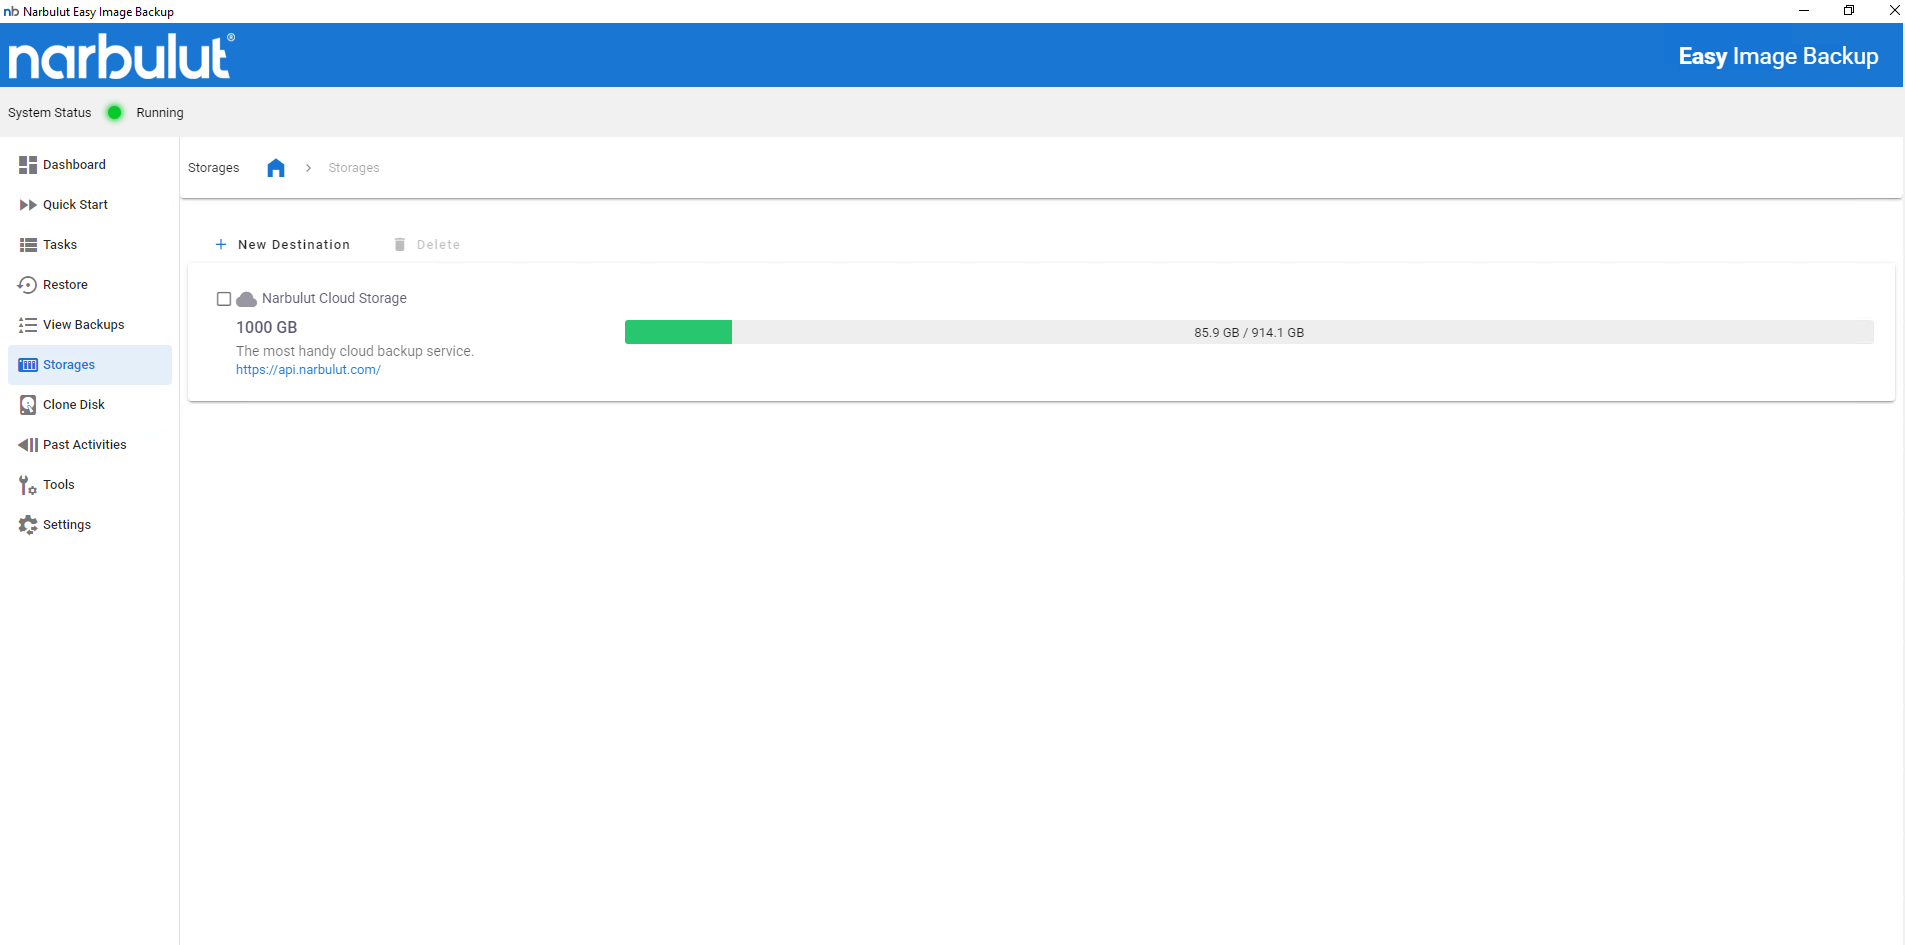Click the Restore circular arrow icon
The width and height of the screenshot is (1905, 945).
(27, 285)
